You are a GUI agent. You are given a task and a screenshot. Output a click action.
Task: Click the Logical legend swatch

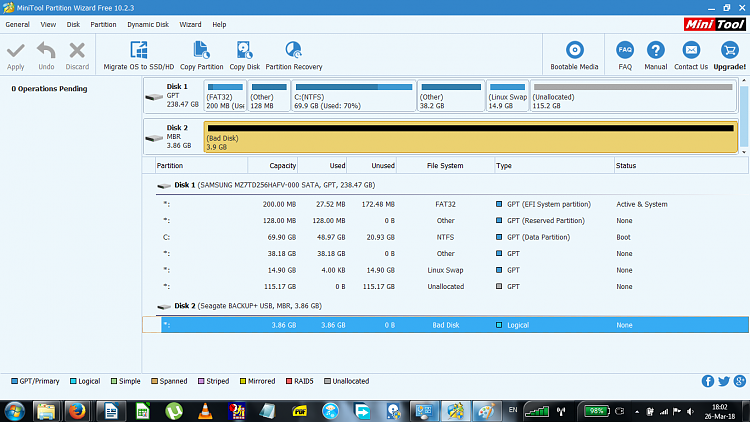[73, 381]
